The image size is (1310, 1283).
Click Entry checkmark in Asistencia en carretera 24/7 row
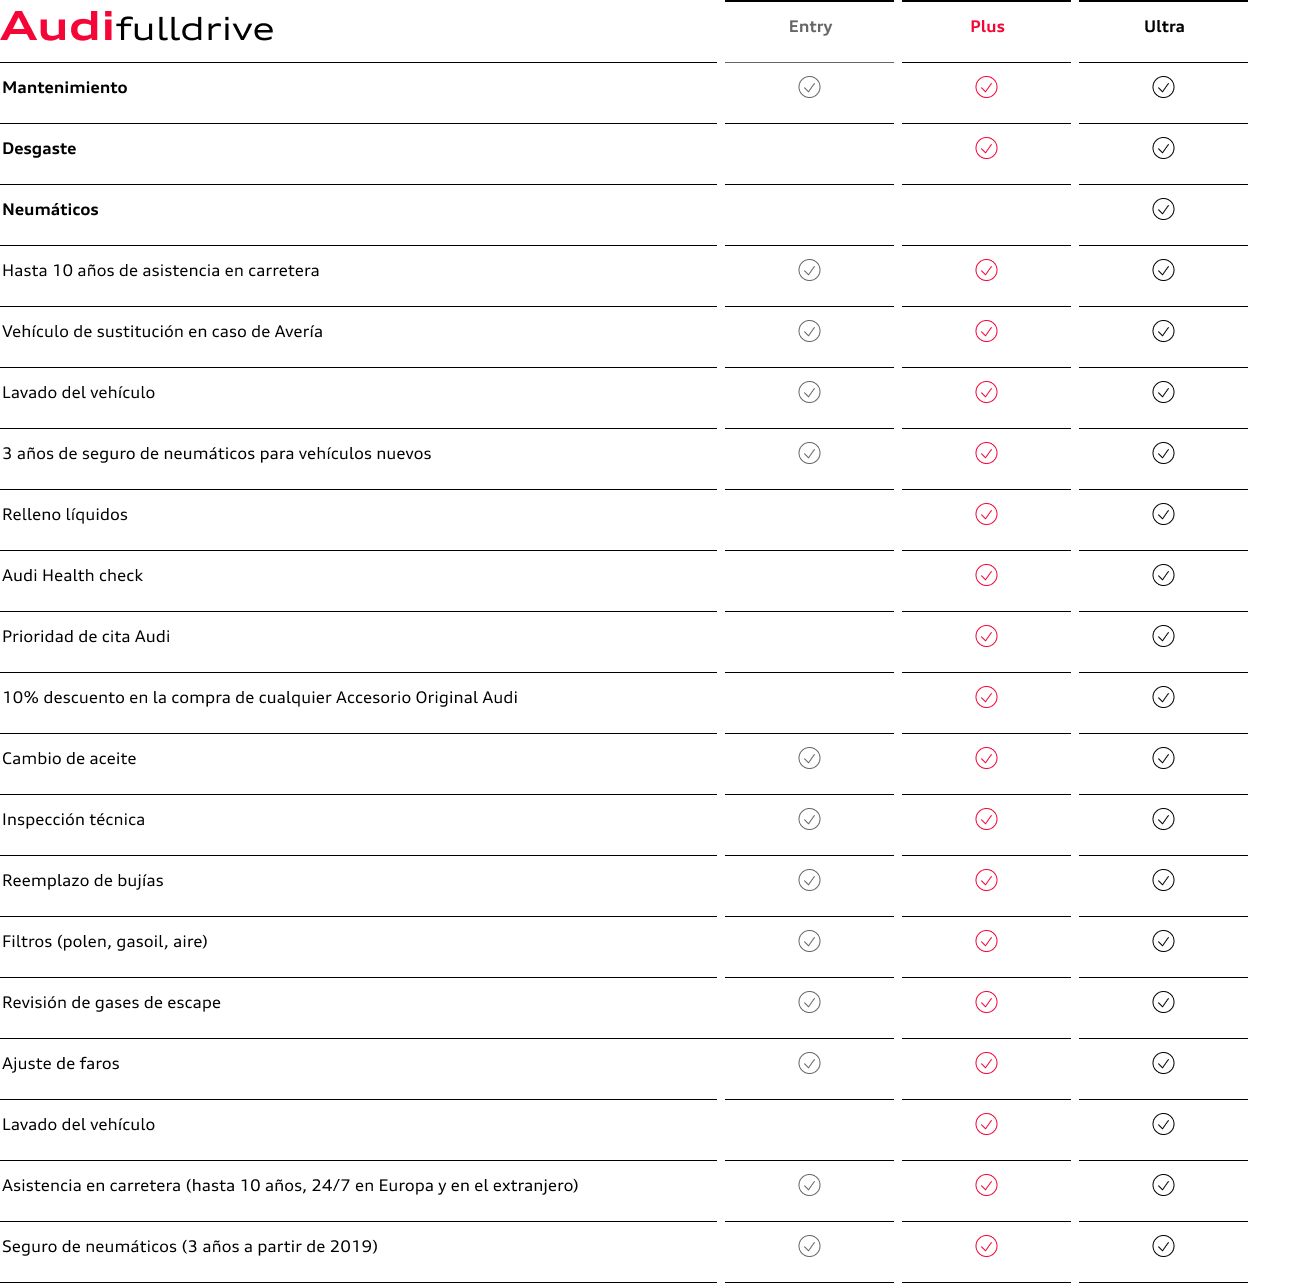[810, 1185]
